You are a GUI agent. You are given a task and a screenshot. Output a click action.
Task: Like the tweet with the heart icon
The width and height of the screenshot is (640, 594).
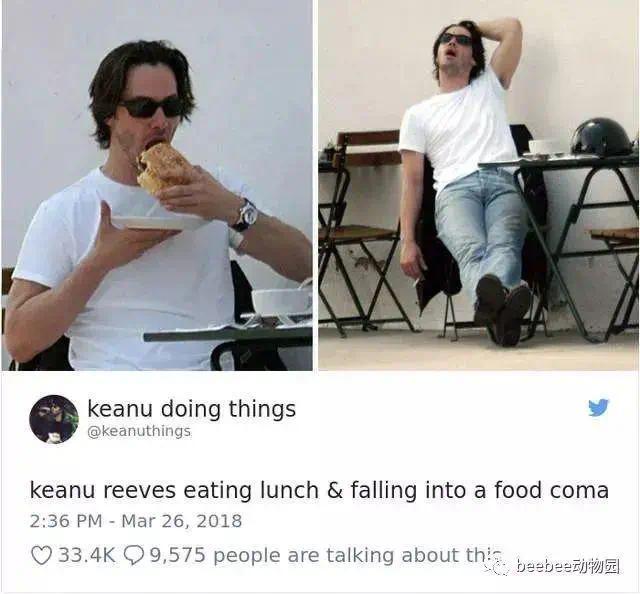(41, 555)
